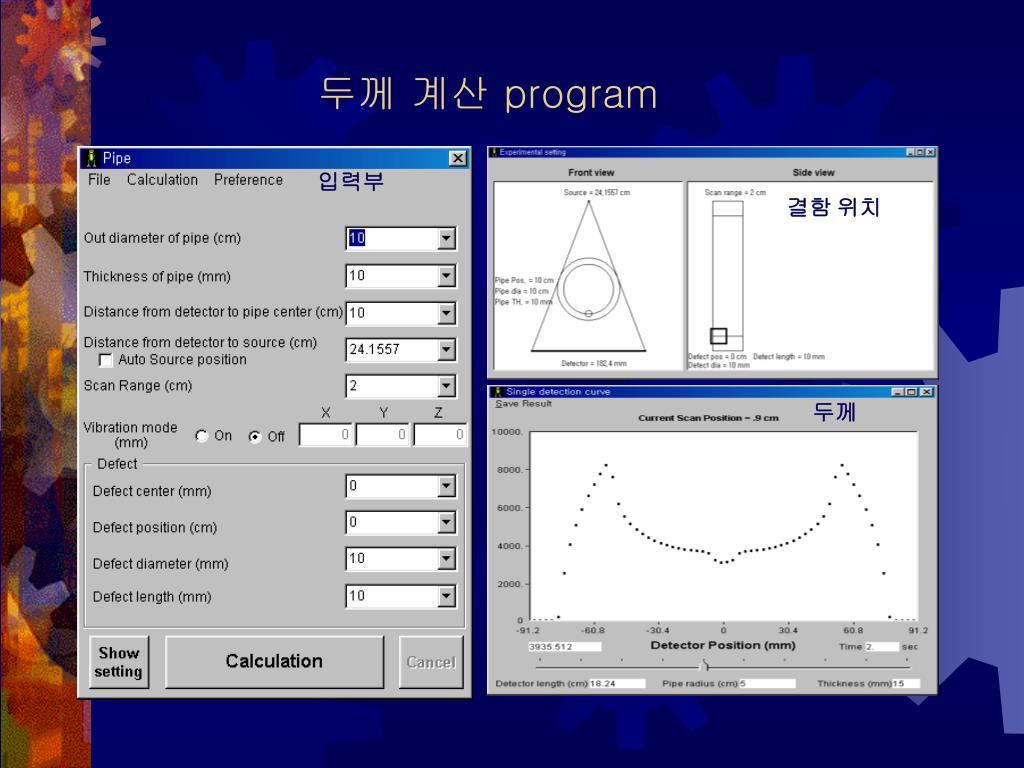Expand the Defect position dropdown
This screenshot has height=768, width=1024.
[x=446, y=522]
